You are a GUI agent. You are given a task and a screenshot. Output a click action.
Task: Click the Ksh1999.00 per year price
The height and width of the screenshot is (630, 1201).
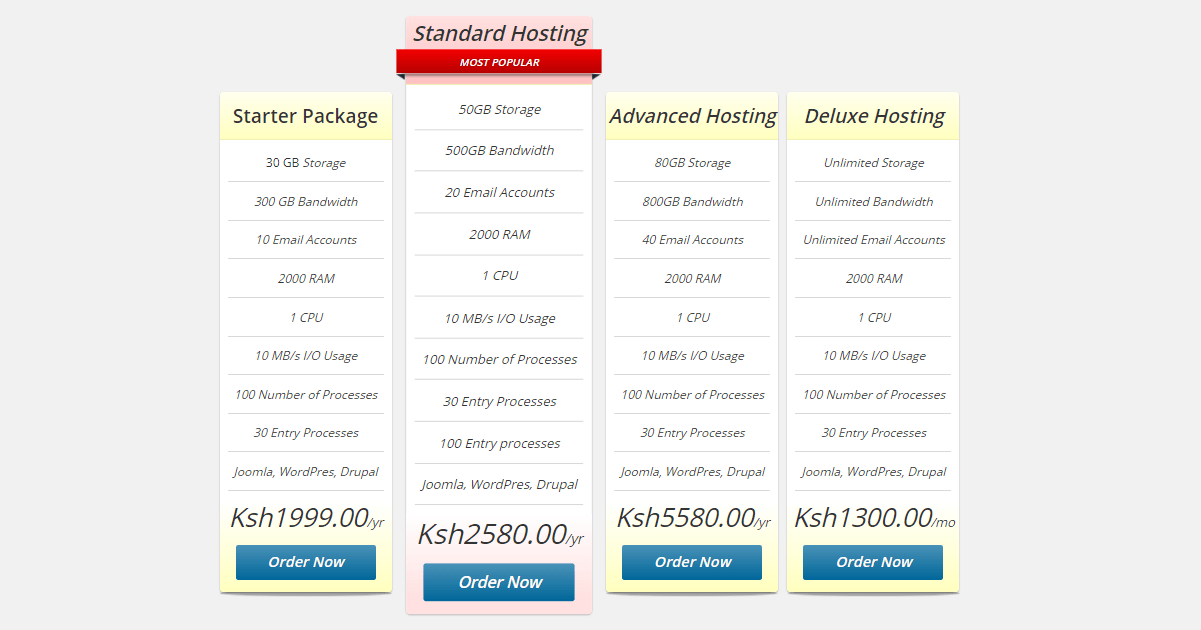click(306, 518)
